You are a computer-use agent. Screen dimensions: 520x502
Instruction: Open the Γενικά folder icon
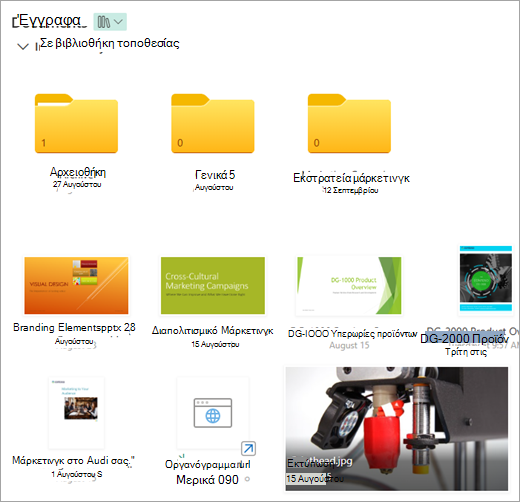coord(213,124)
